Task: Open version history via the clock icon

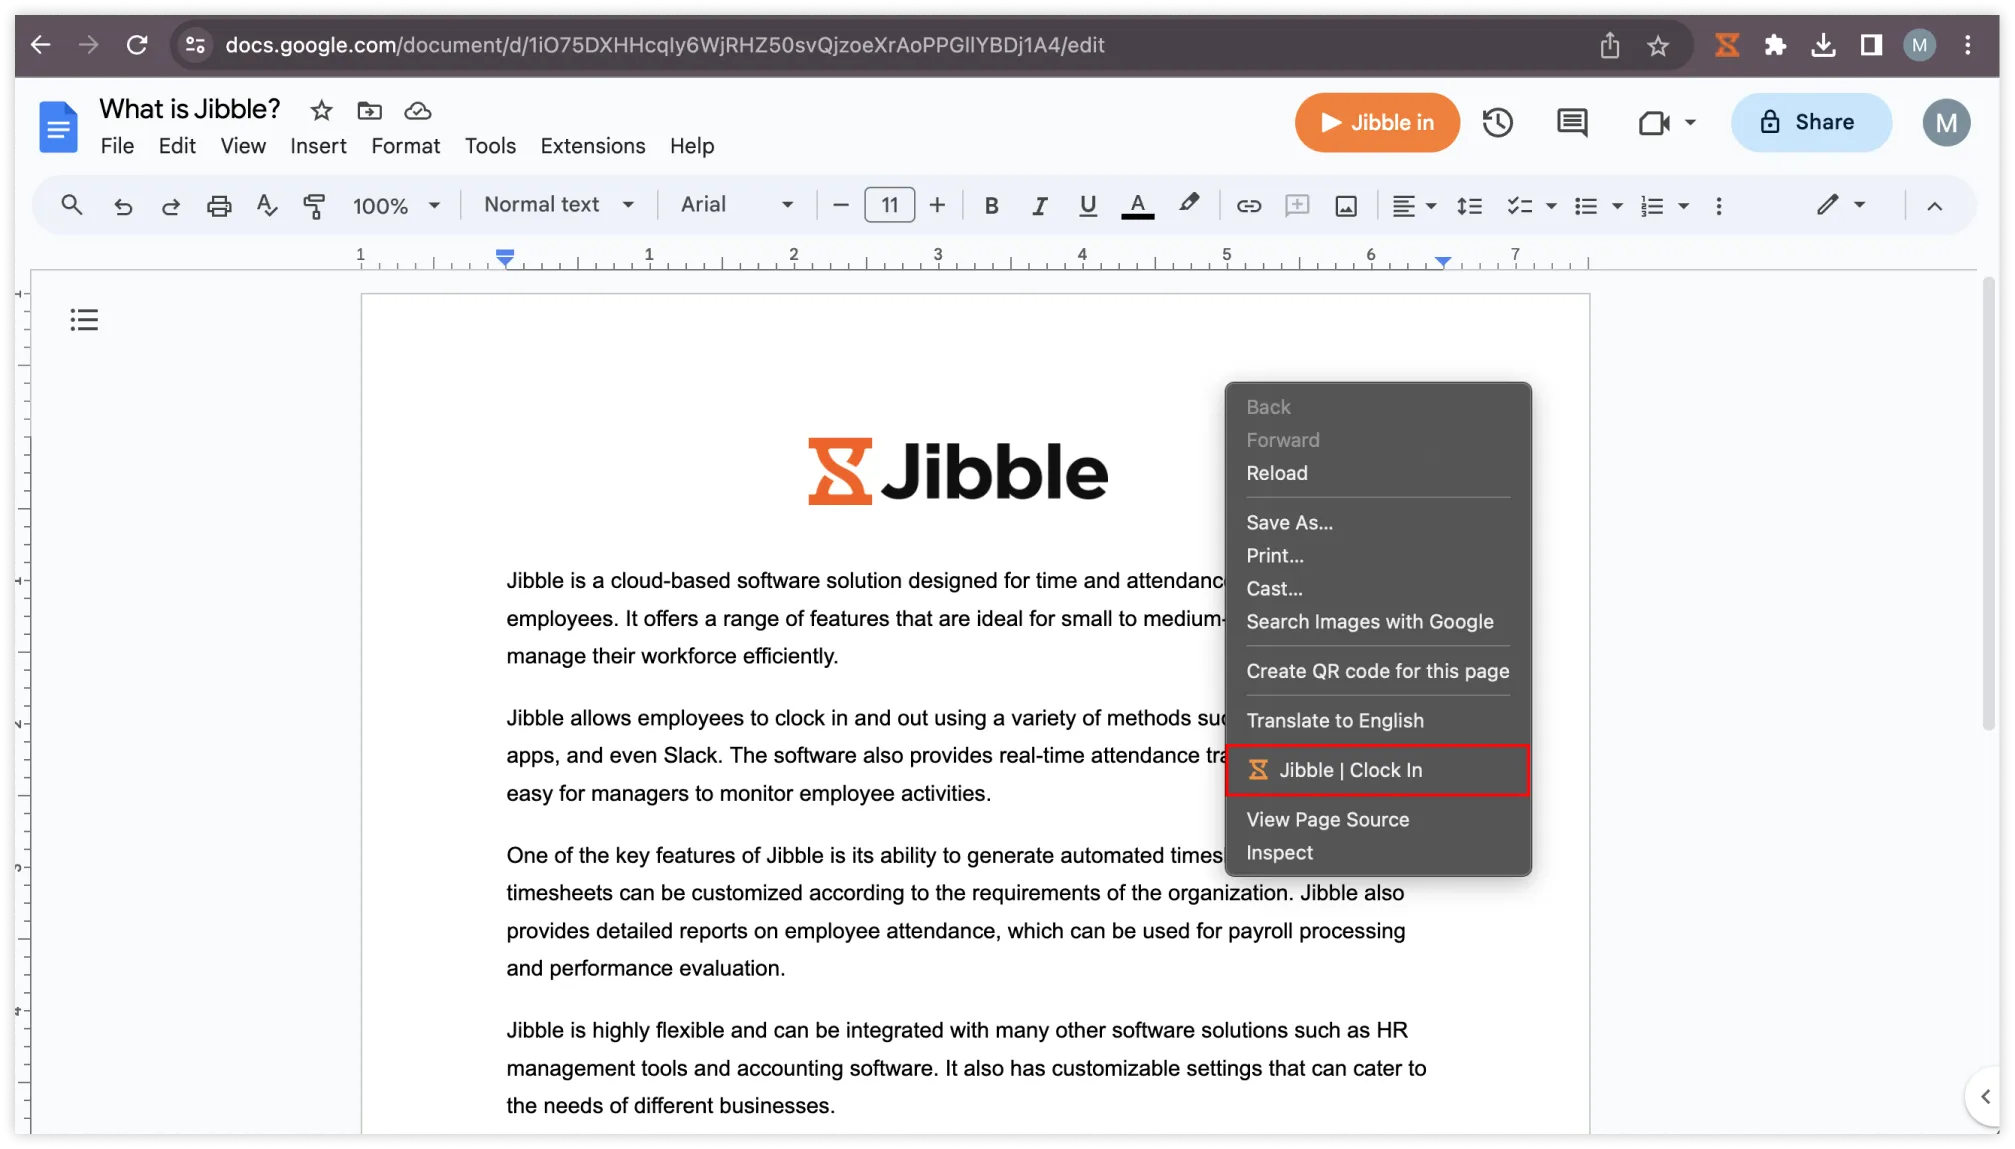Action: point(1497,122)
